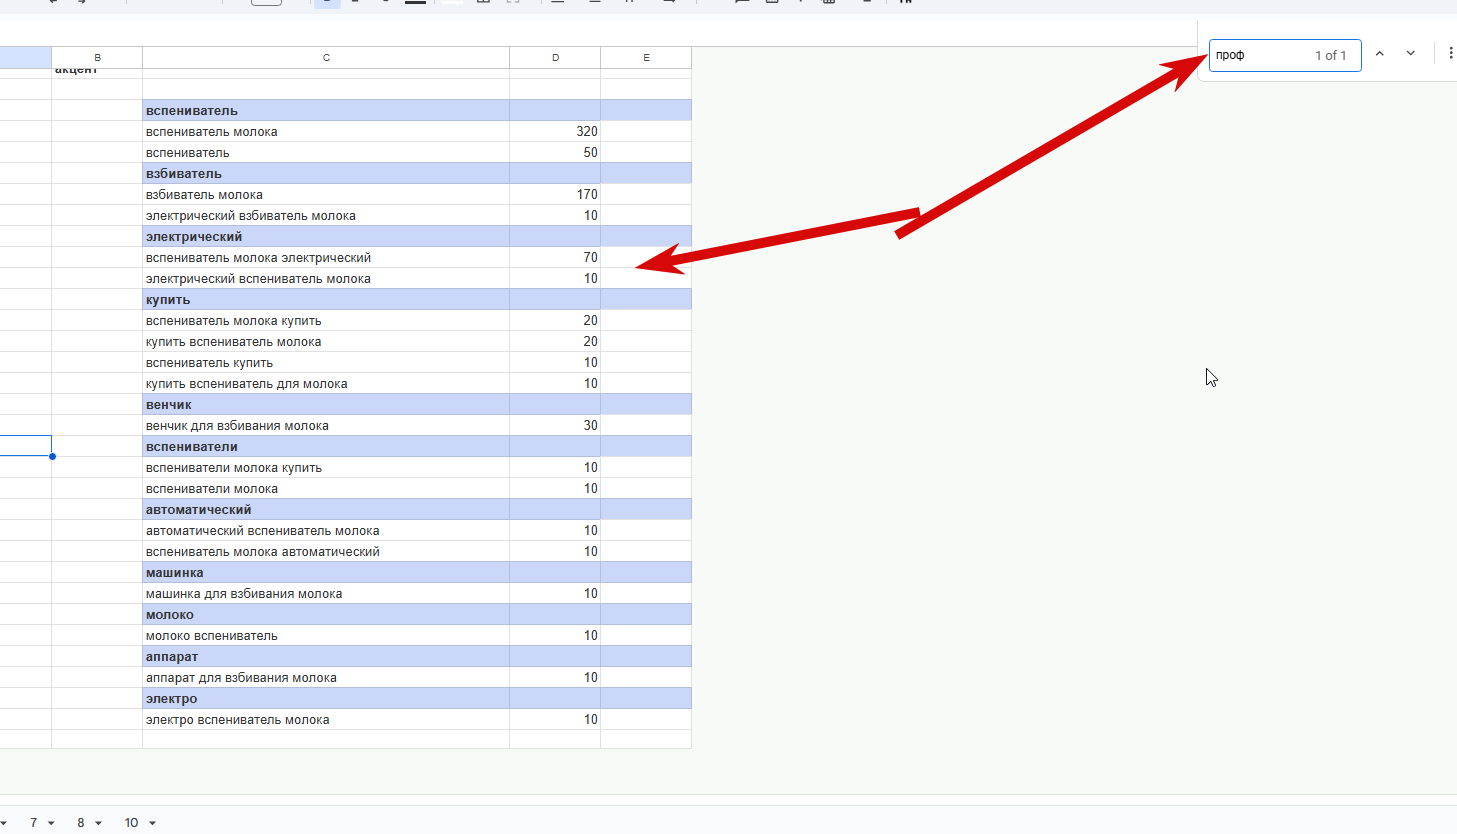Select the cell 'вспениватель купить'

[x=326, y=363]
